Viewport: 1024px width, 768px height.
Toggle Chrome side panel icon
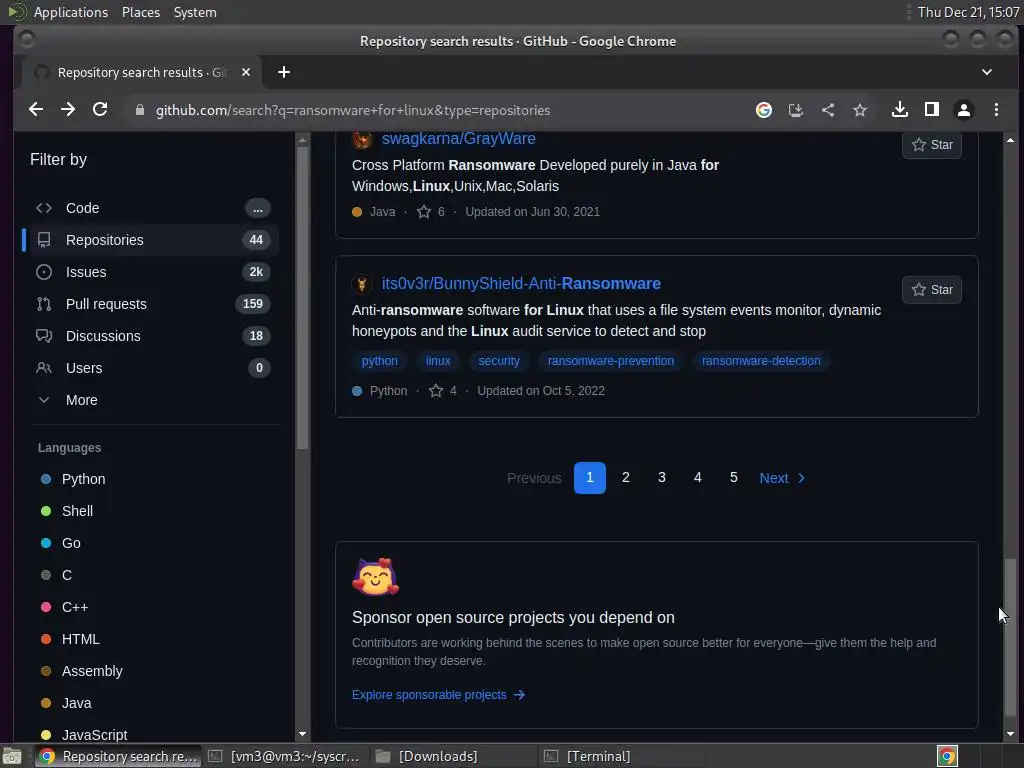(x=932, y=110)
